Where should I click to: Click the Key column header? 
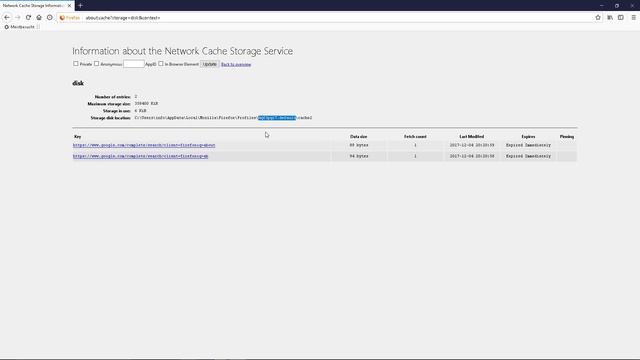pyautogui.click(x=78, y=137)
